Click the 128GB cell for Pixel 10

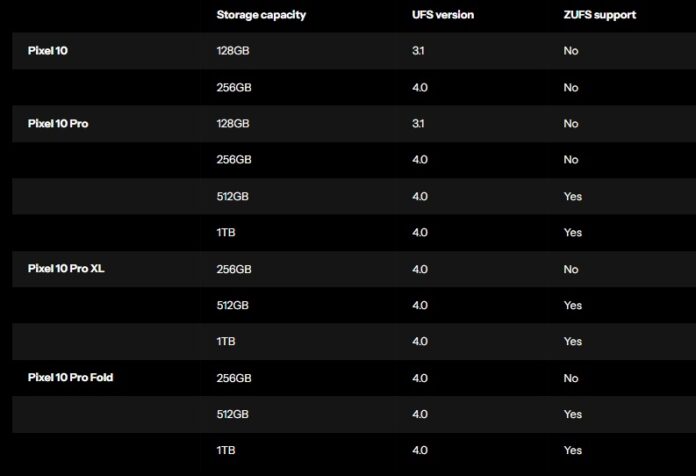(233, 51)
